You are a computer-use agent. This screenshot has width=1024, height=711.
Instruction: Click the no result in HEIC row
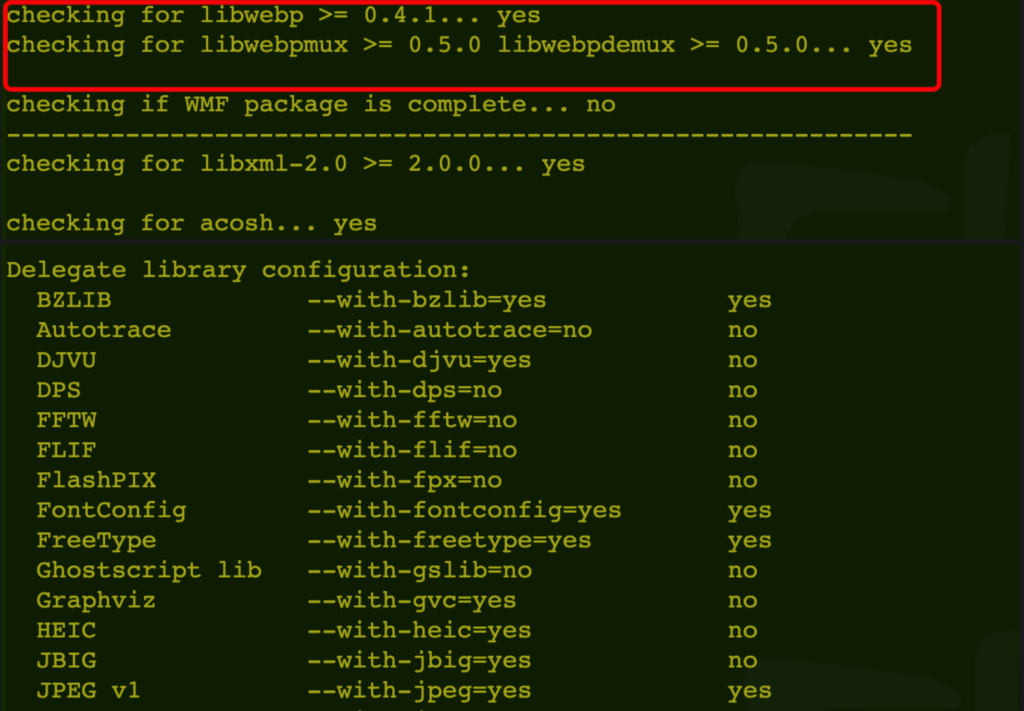742,630
